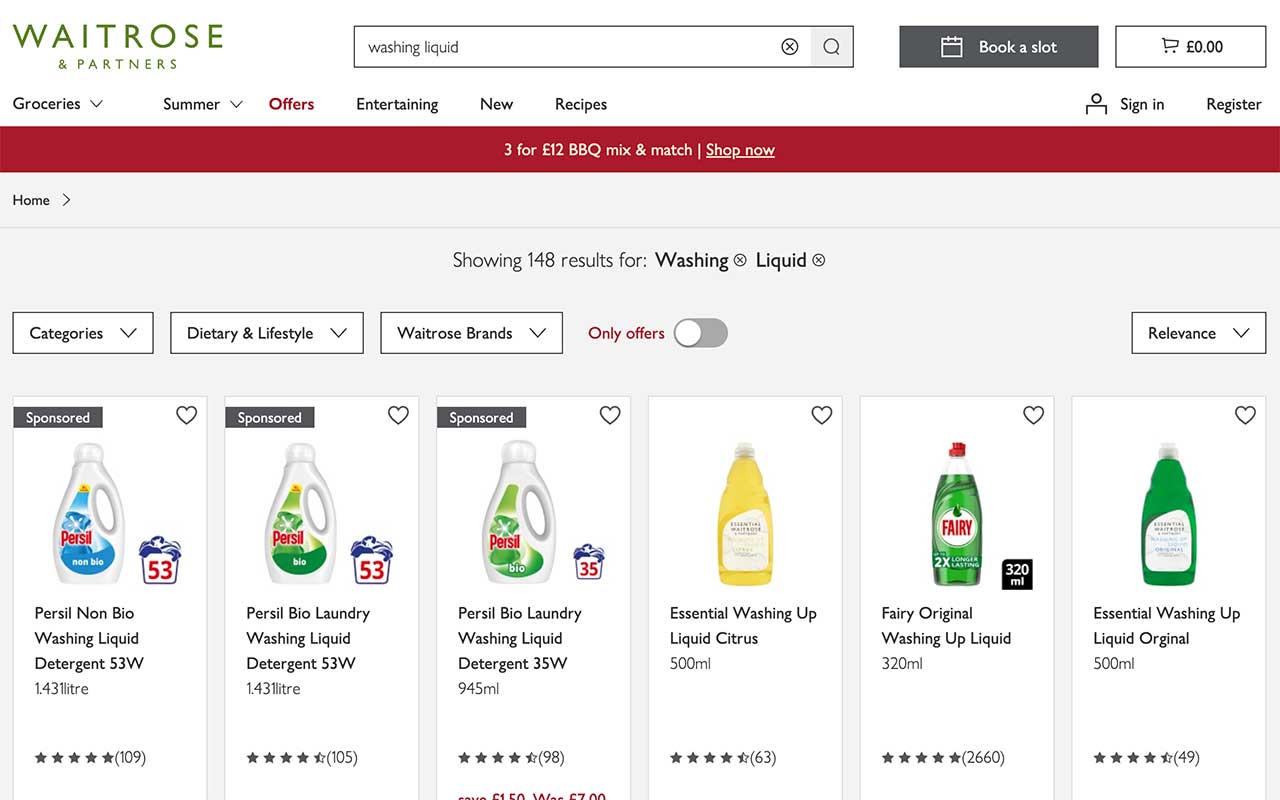The width and height of the screenshot is (1280, 800).
Task: Open Persil Bio Laundry 53W product image
Action: pyautogui.click(x=322, y=513)
